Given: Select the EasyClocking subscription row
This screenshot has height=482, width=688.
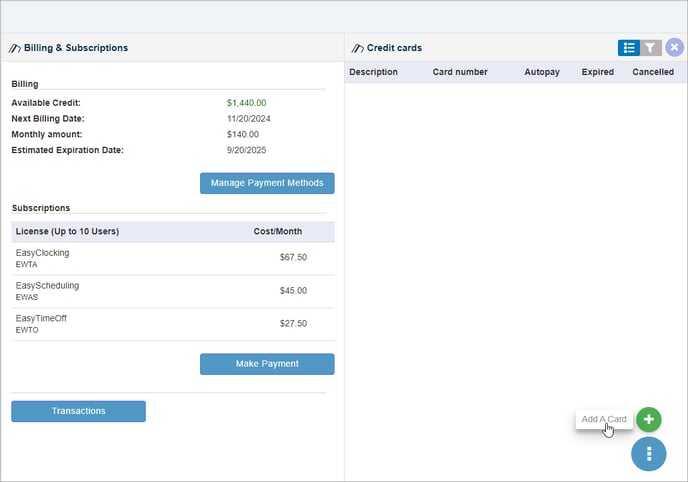Looking at the screenshot, I should coord(173,259).
